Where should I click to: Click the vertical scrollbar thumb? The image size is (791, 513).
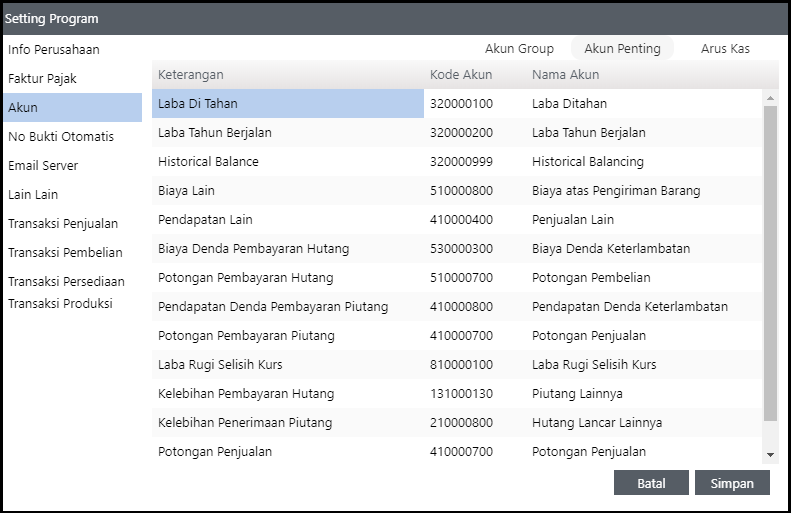(769, 260)
